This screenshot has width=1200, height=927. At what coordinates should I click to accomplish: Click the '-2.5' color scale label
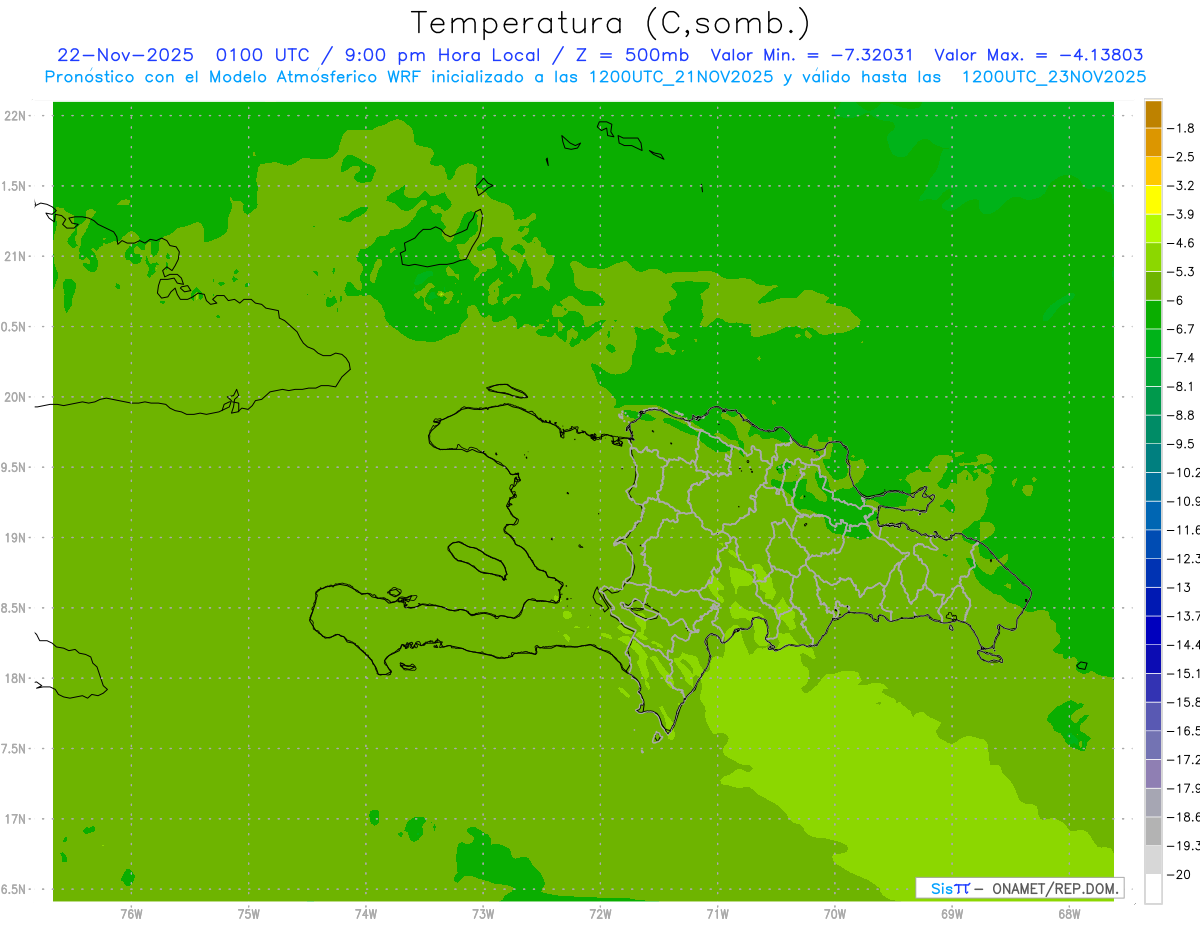coord(1182,157)
